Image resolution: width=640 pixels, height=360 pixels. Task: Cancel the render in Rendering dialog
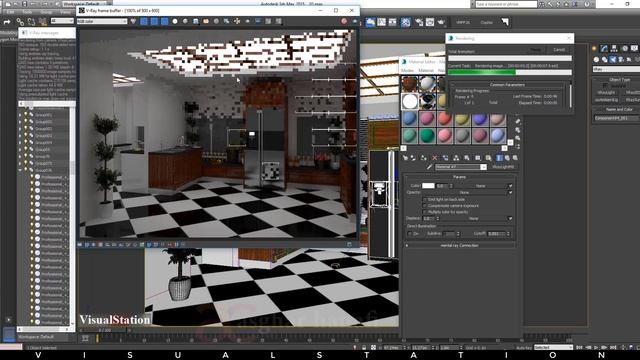tap(559, 50)
